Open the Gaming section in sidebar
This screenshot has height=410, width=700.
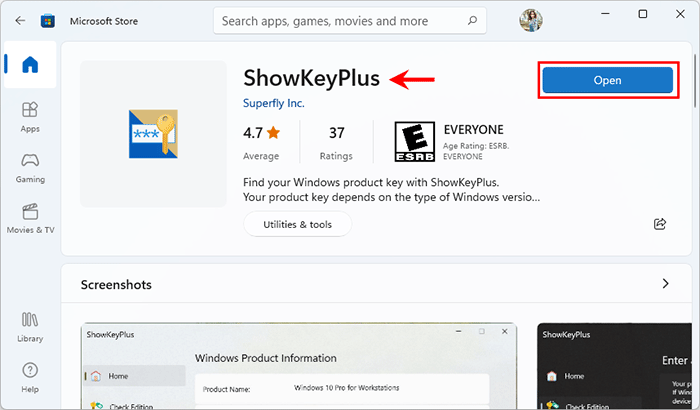(x=30, y=168)
